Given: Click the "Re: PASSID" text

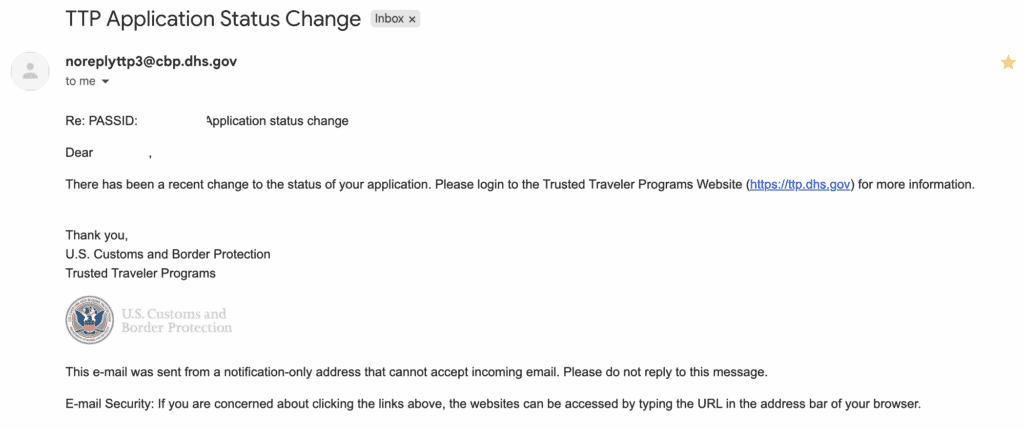Looking at the screenshot, I should click(x=101, y=121).
